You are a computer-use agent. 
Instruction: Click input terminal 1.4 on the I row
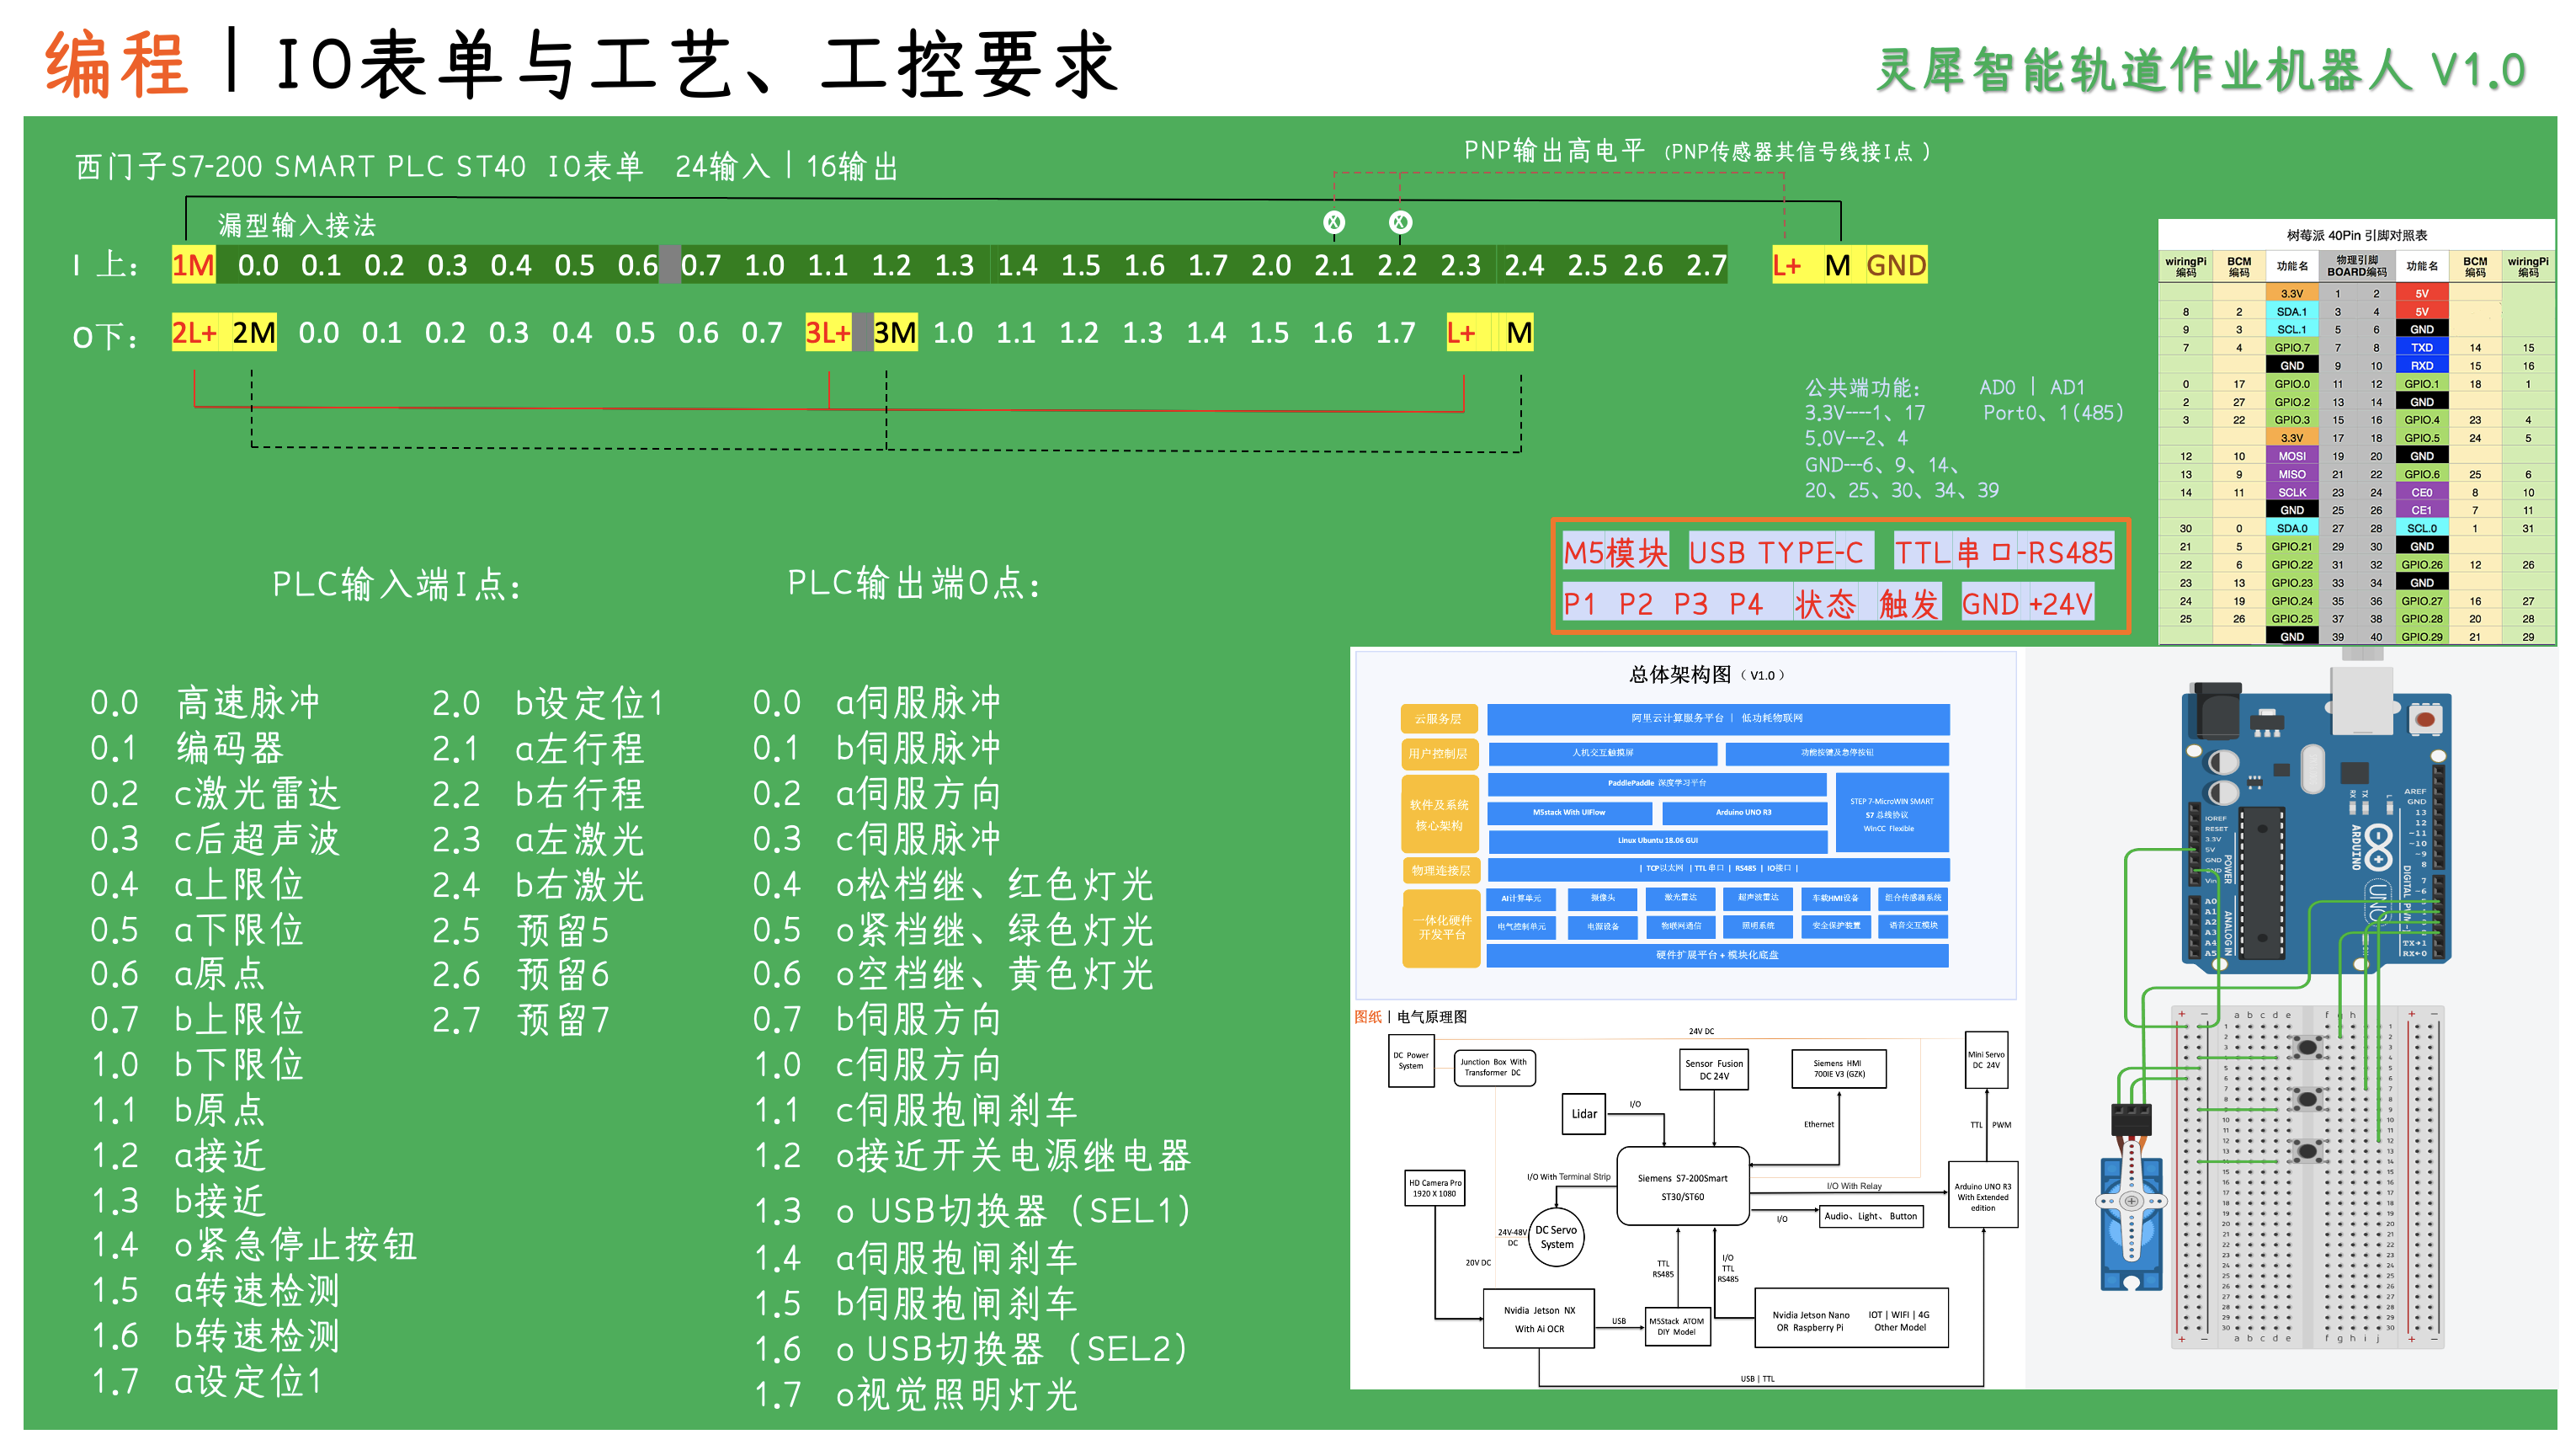(x=1017, y=265)
